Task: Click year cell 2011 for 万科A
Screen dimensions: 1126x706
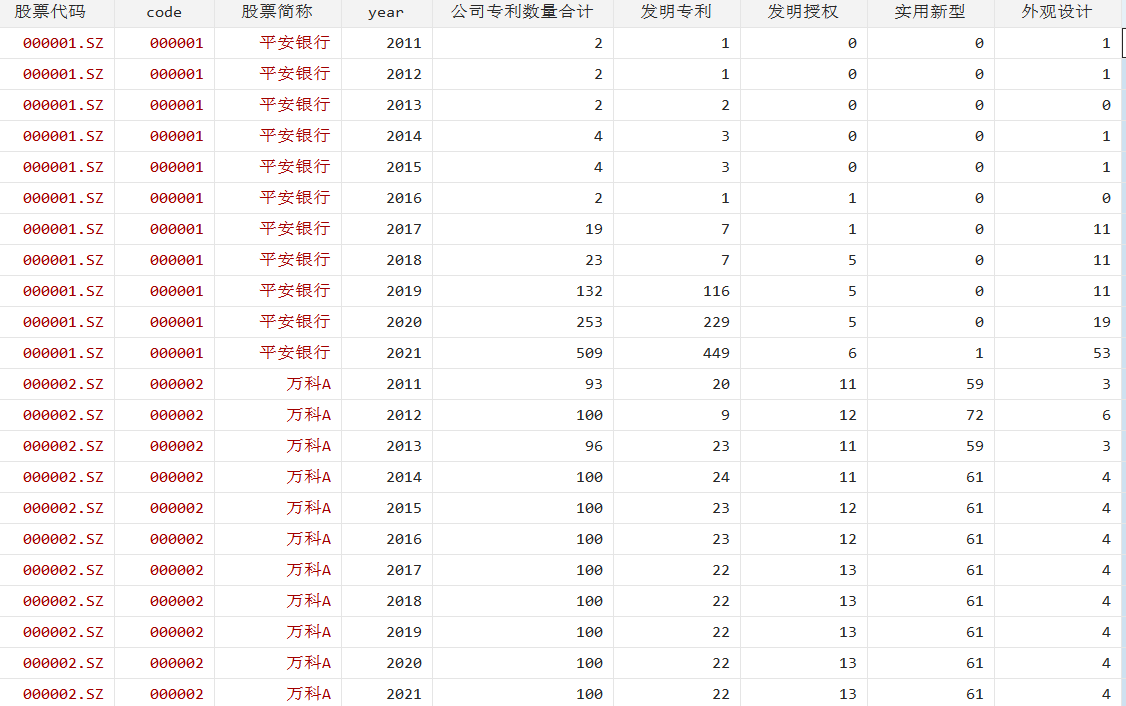Action: 404,384
